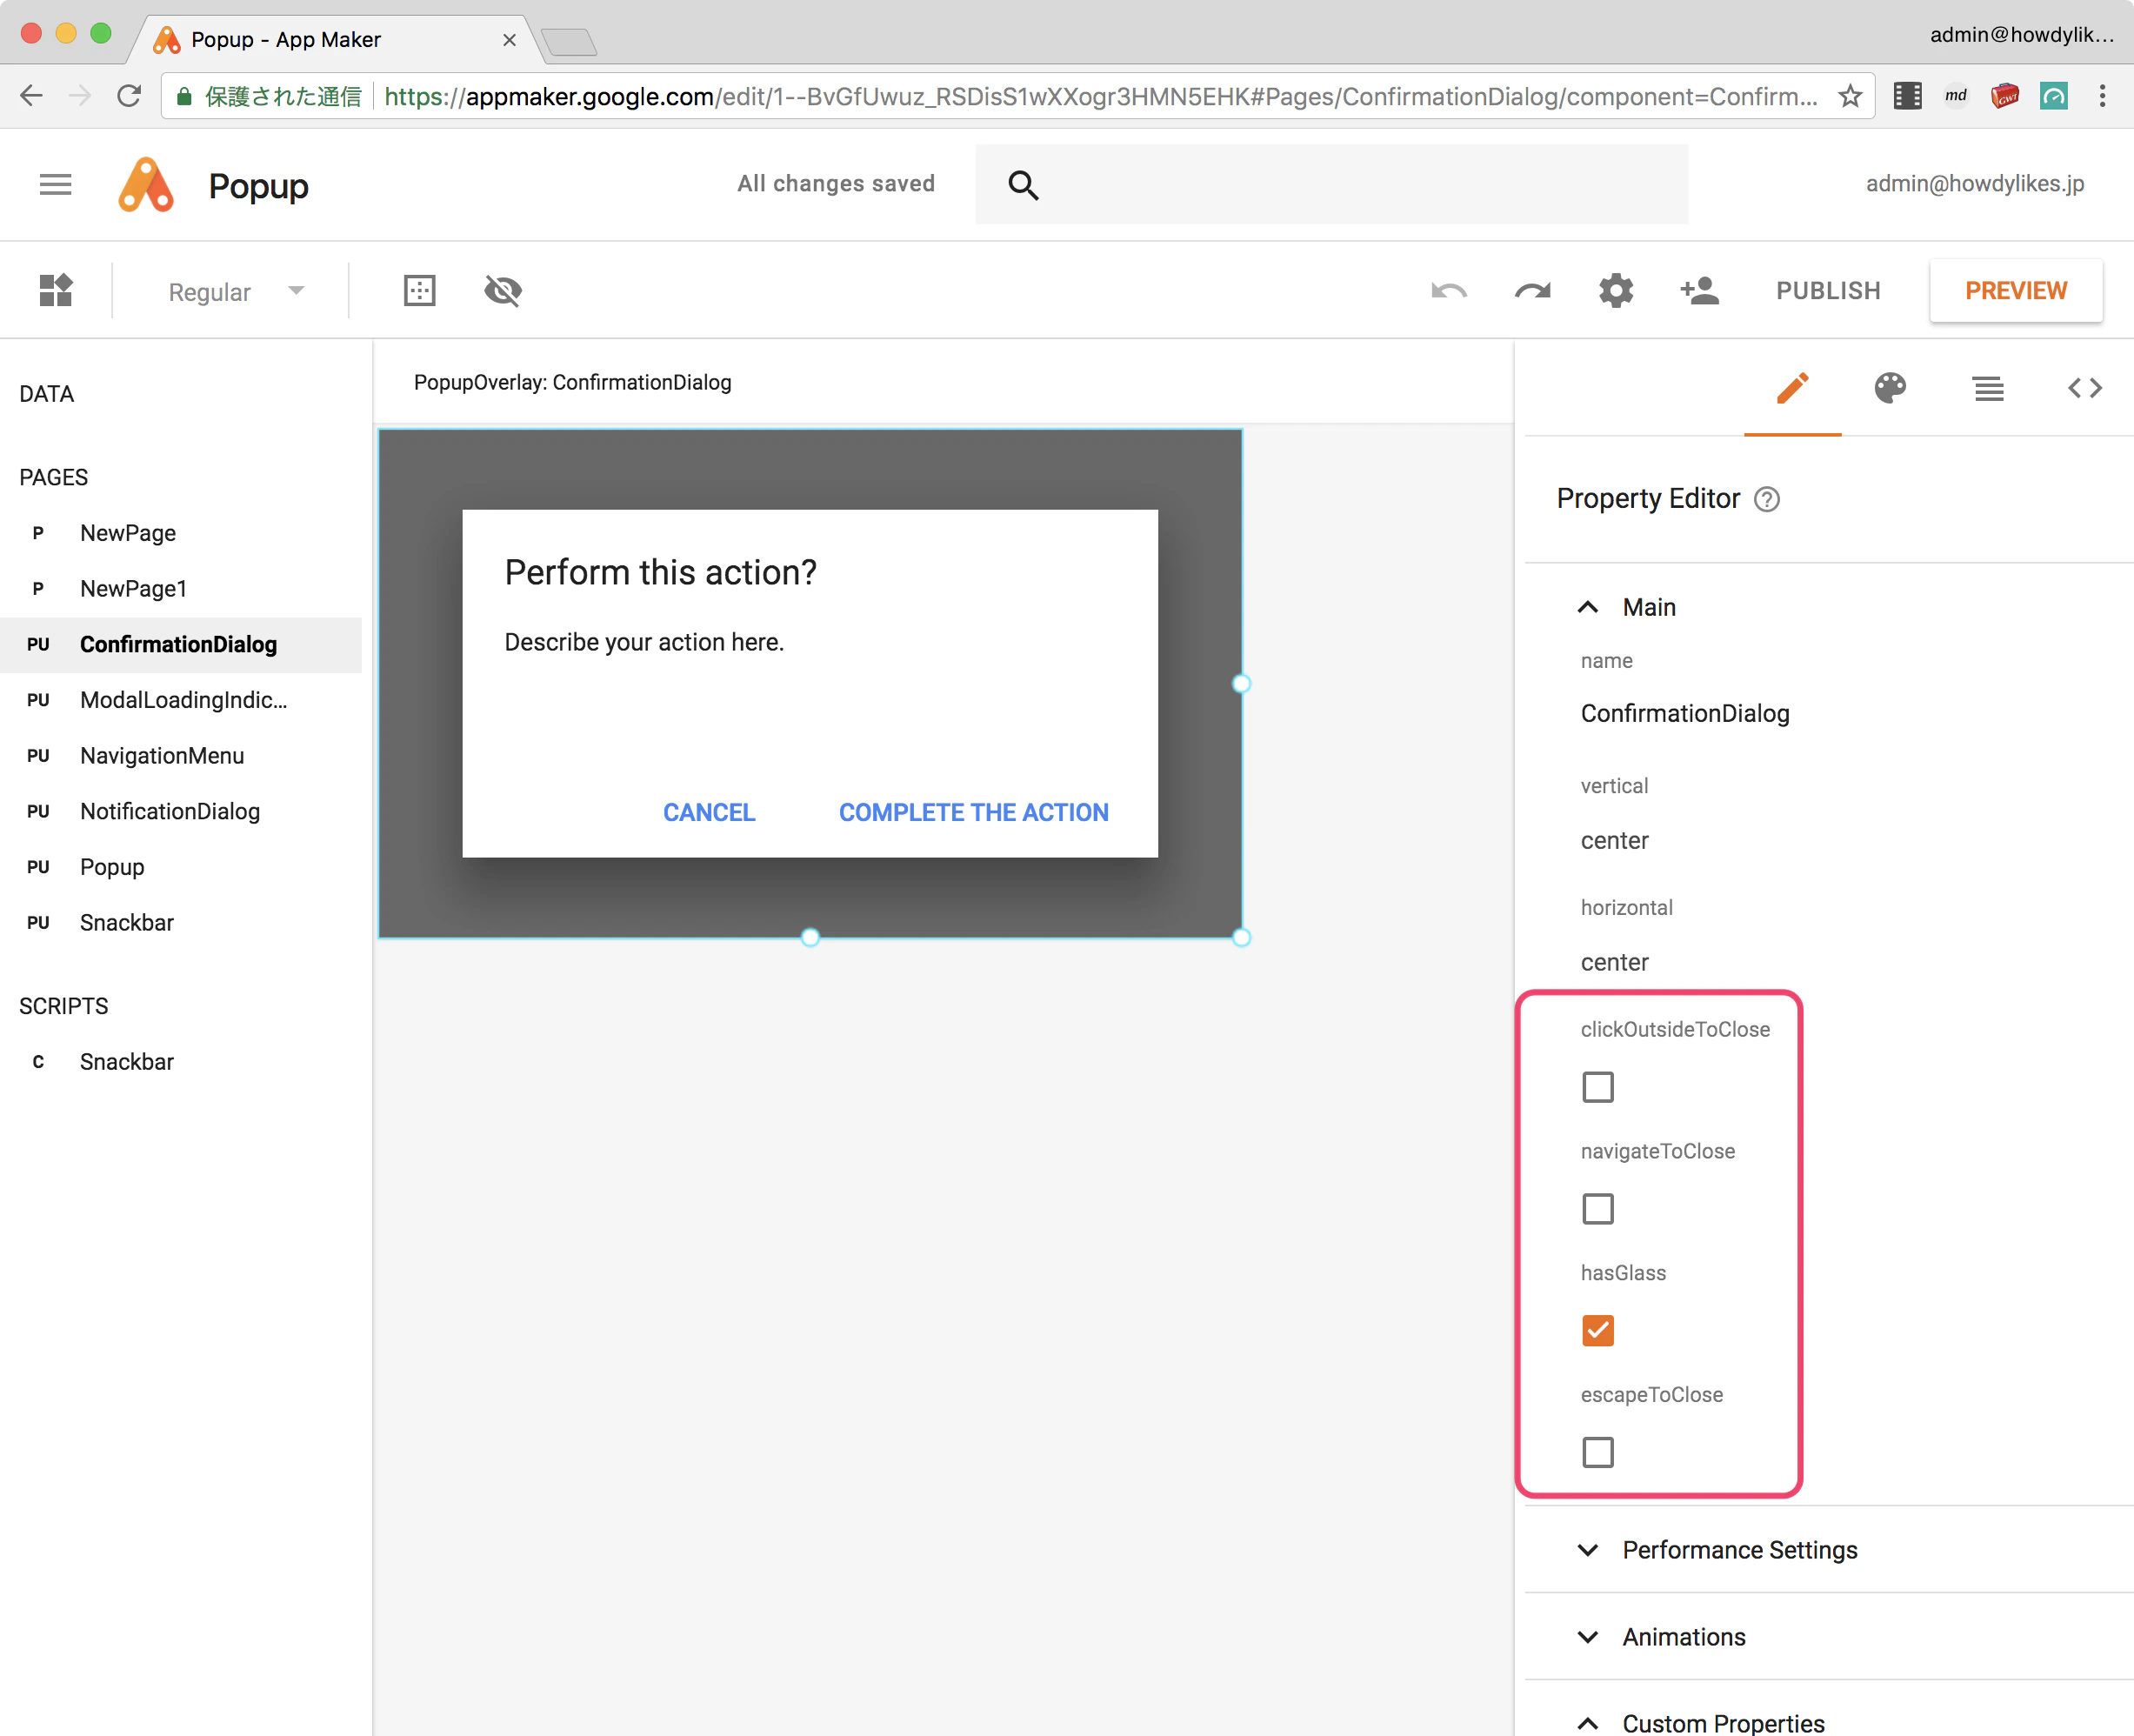Image resolution: width=2134 pixels, height=1736 pixels.
Task: Switch to Style Editor palette tab
Action: point(1890,388)
